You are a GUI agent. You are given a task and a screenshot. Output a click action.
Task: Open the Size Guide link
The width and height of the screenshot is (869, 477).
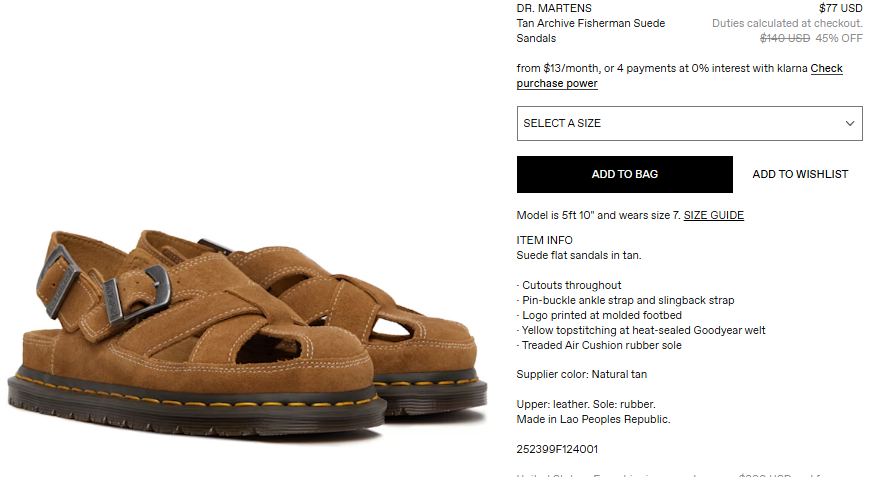coord(713,216)
